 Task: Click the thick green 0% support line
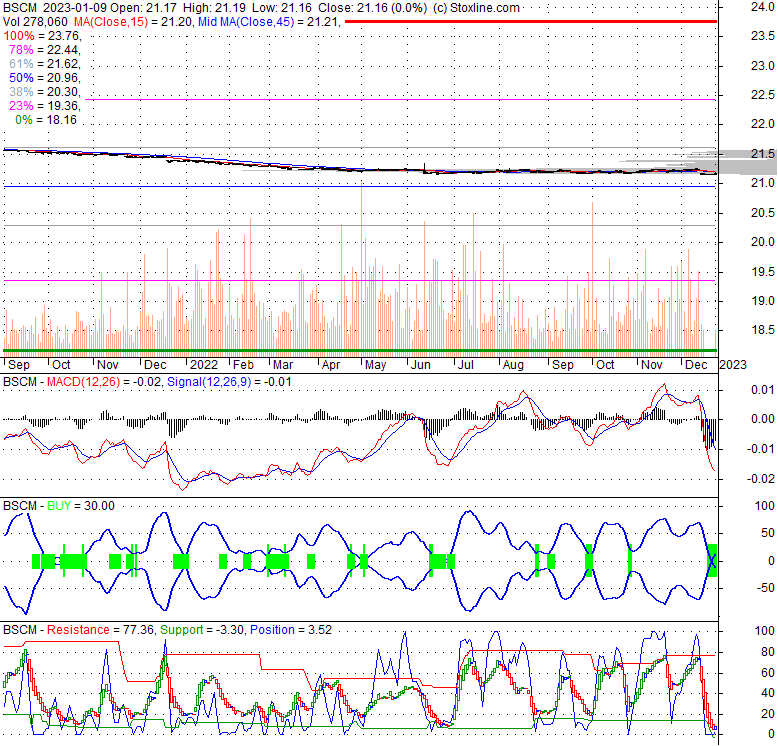[360, 351]
